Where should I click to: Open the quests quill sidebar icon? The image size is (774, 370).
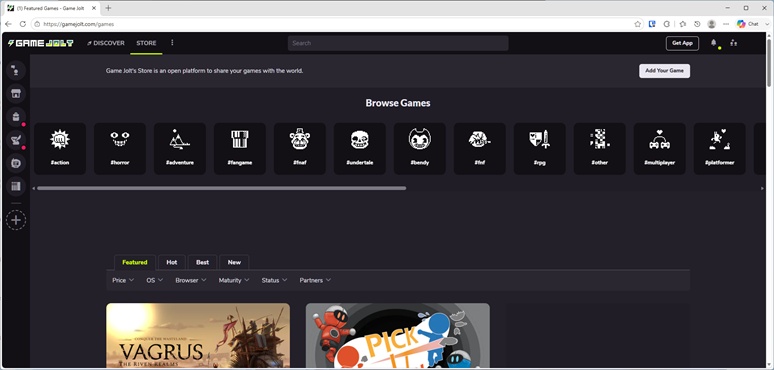pyautogui.click(x=16, y=140)
